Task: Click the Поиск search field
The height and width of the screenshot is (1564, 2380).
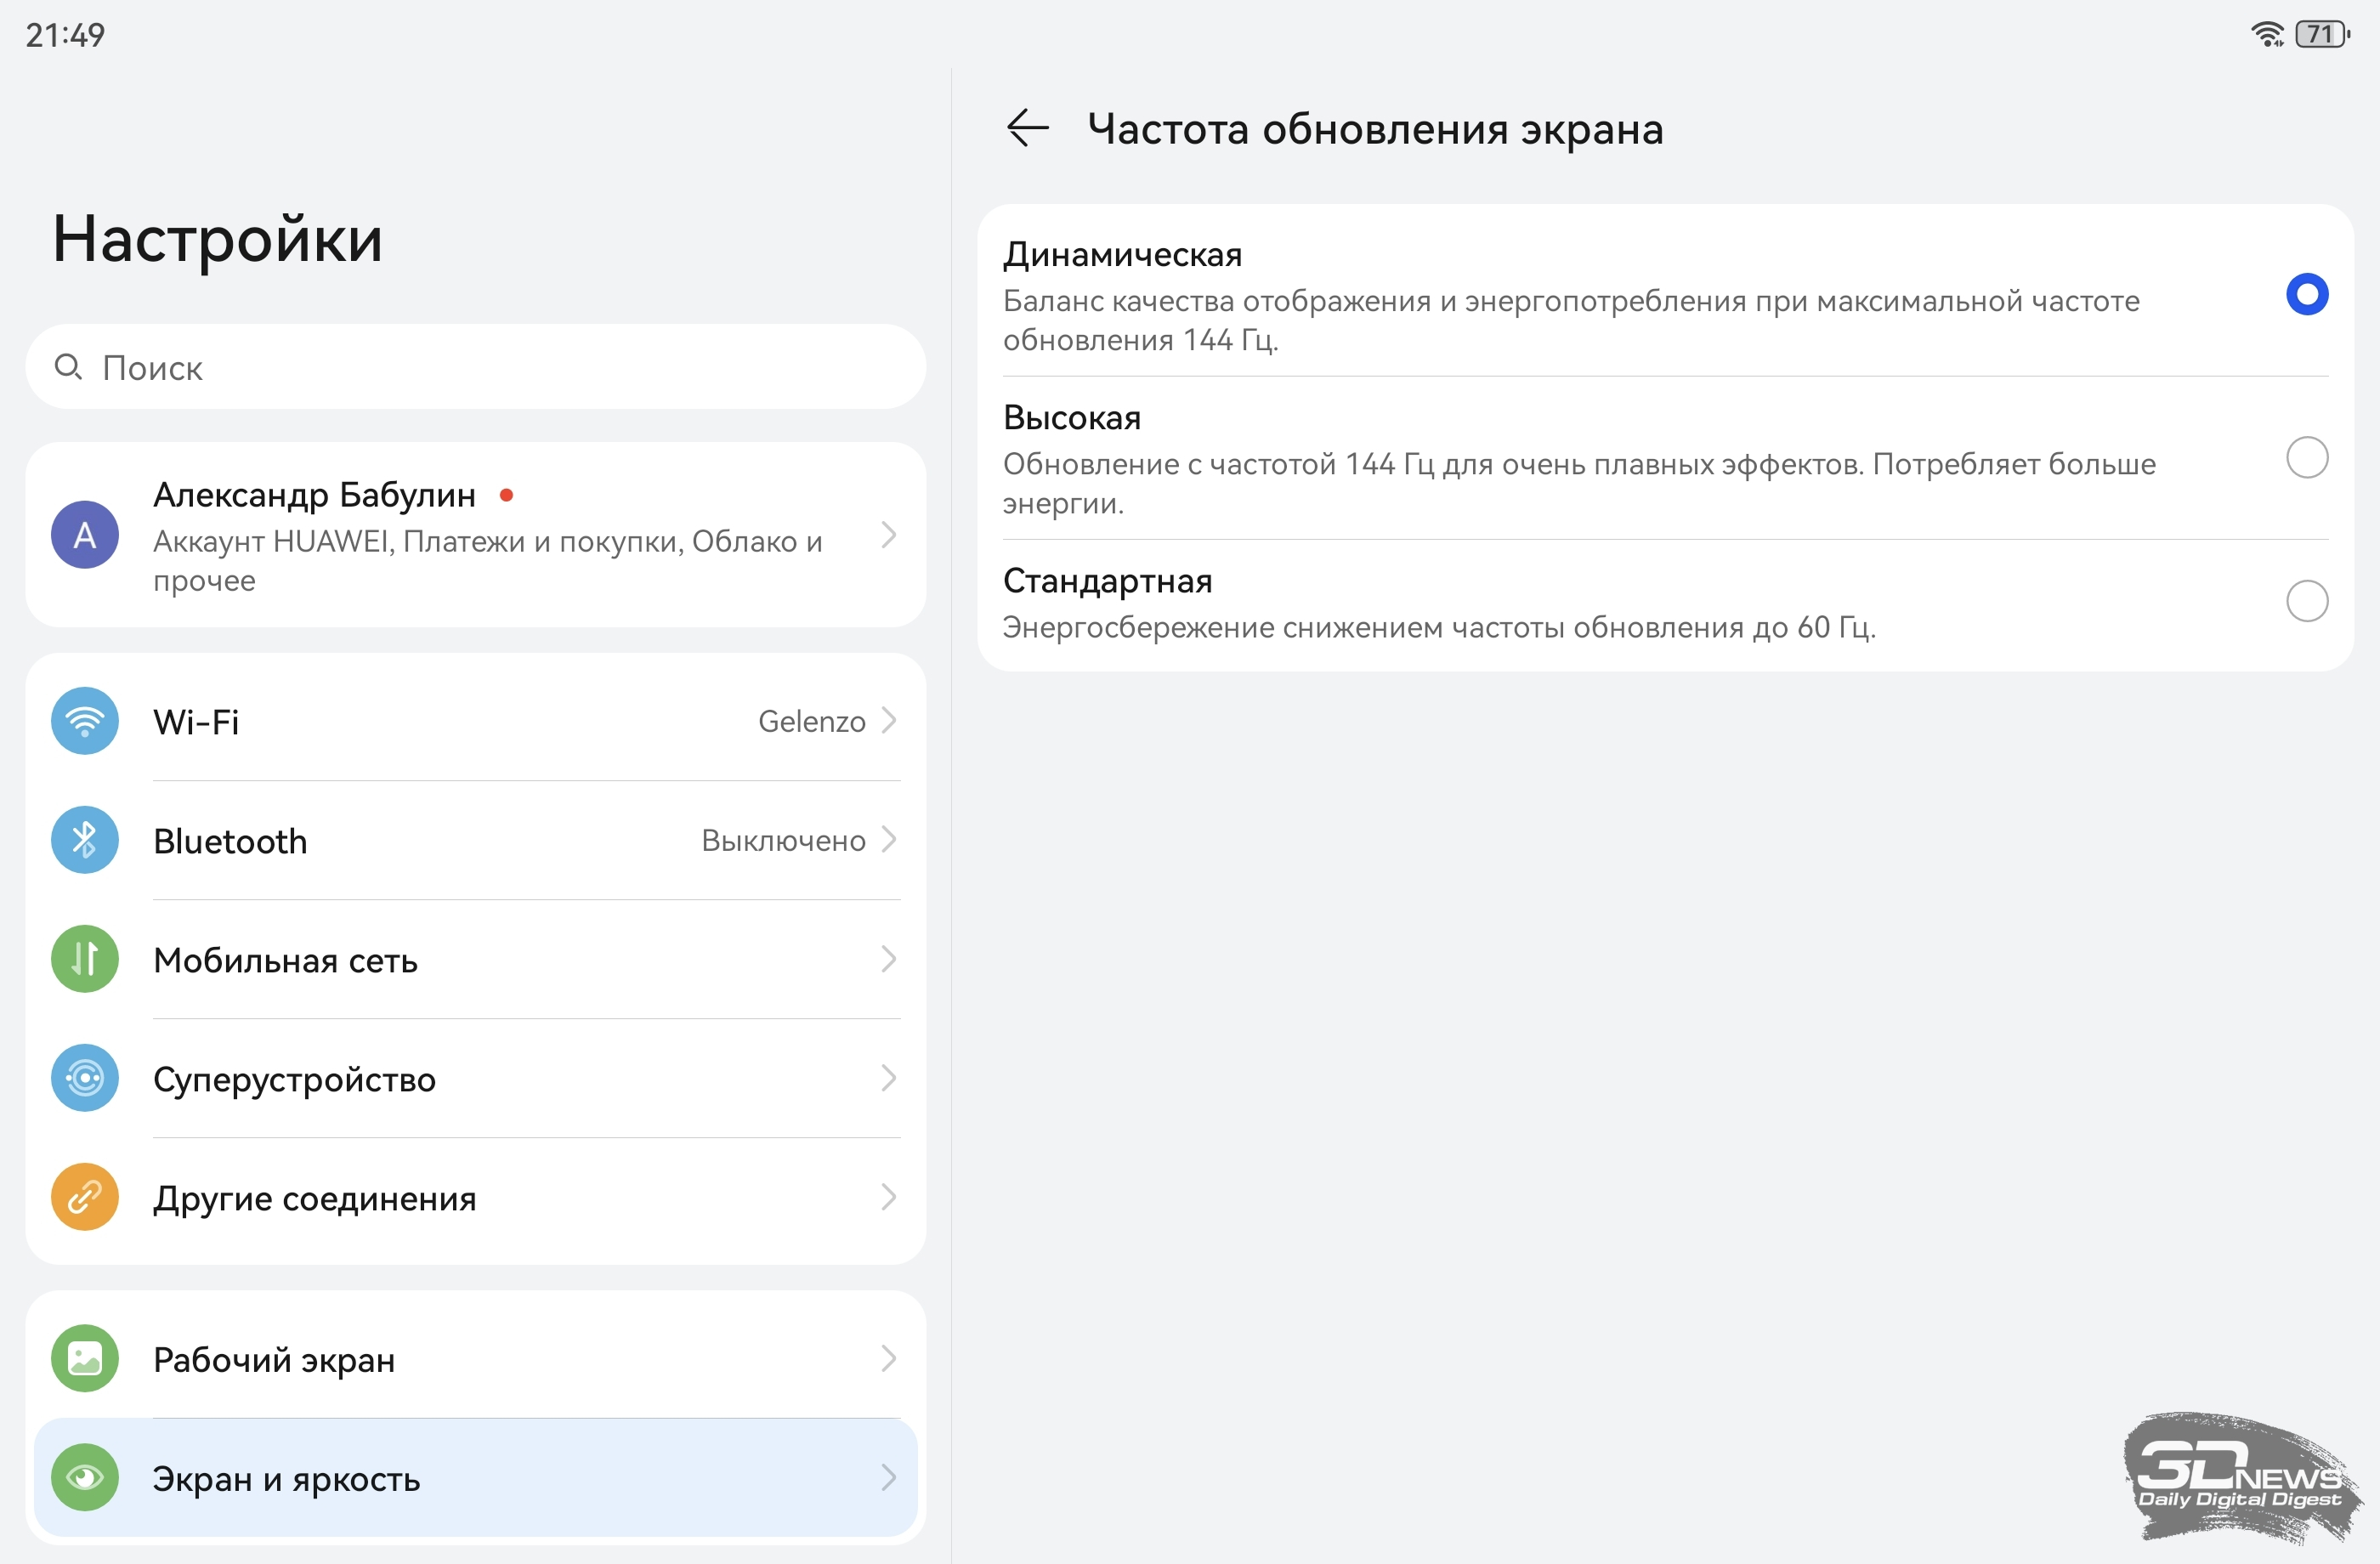Action: [x=475, y=367]
